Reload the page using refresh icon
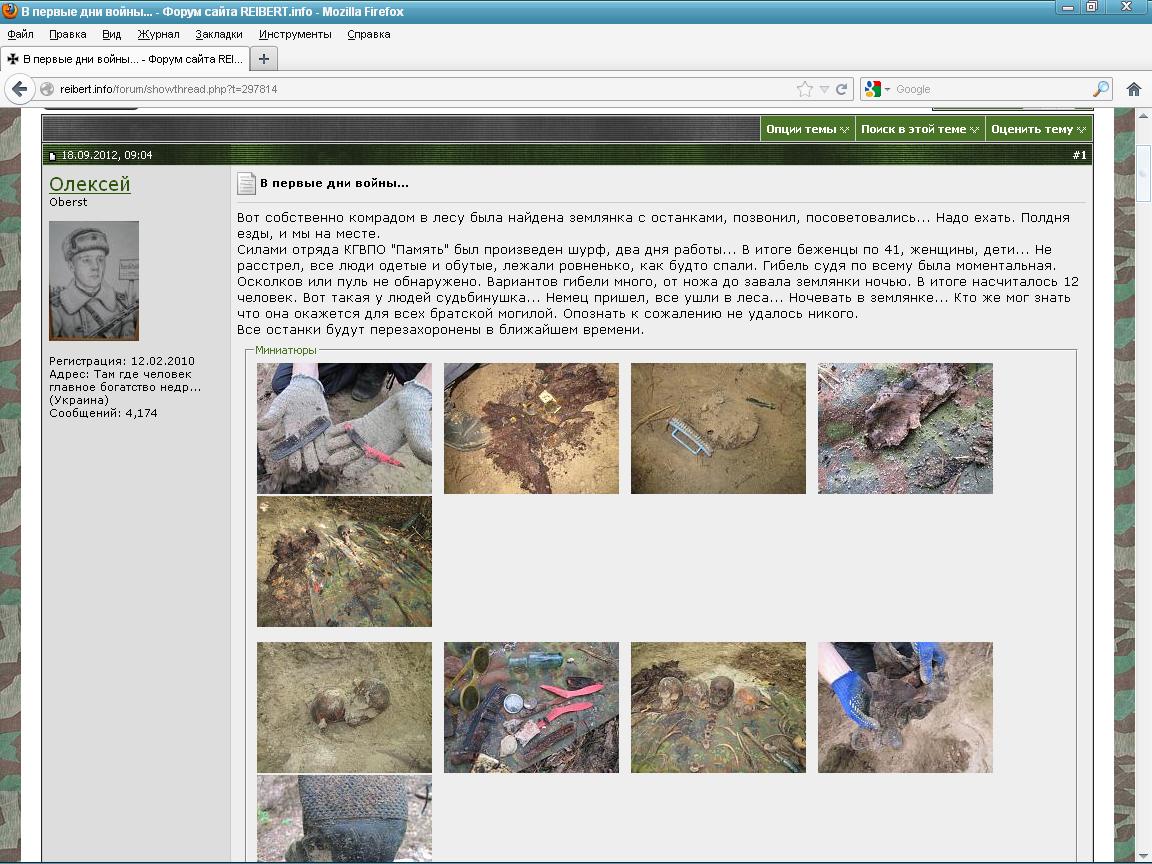The width and height of the screenshot is (1152, 864). 842,89
